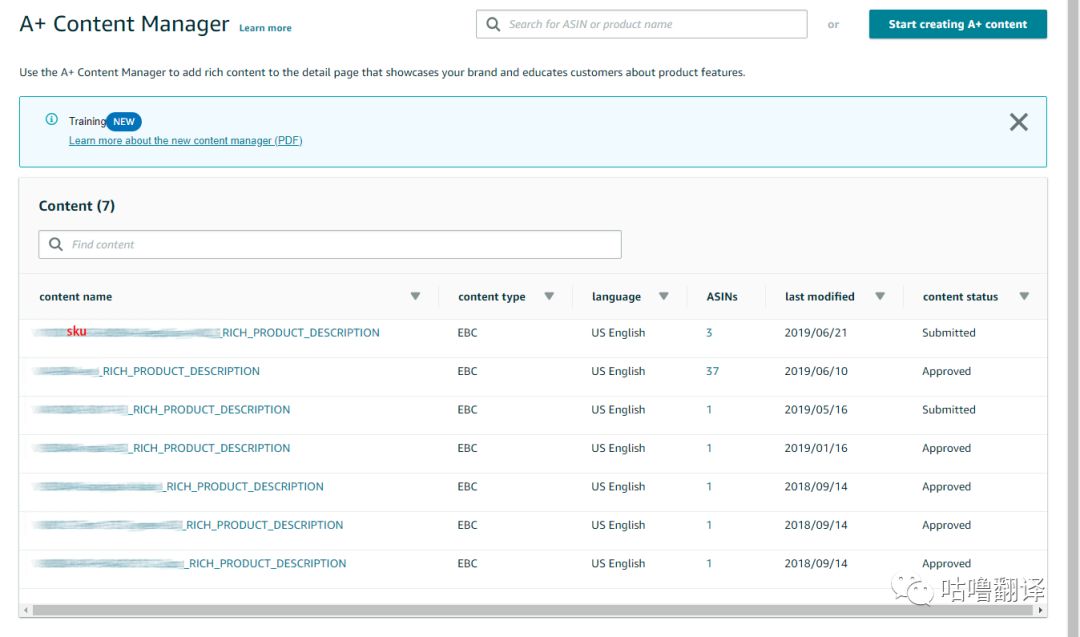Click the Content (7) heading
Screen dimensions: 1080x637
[76, 206]
